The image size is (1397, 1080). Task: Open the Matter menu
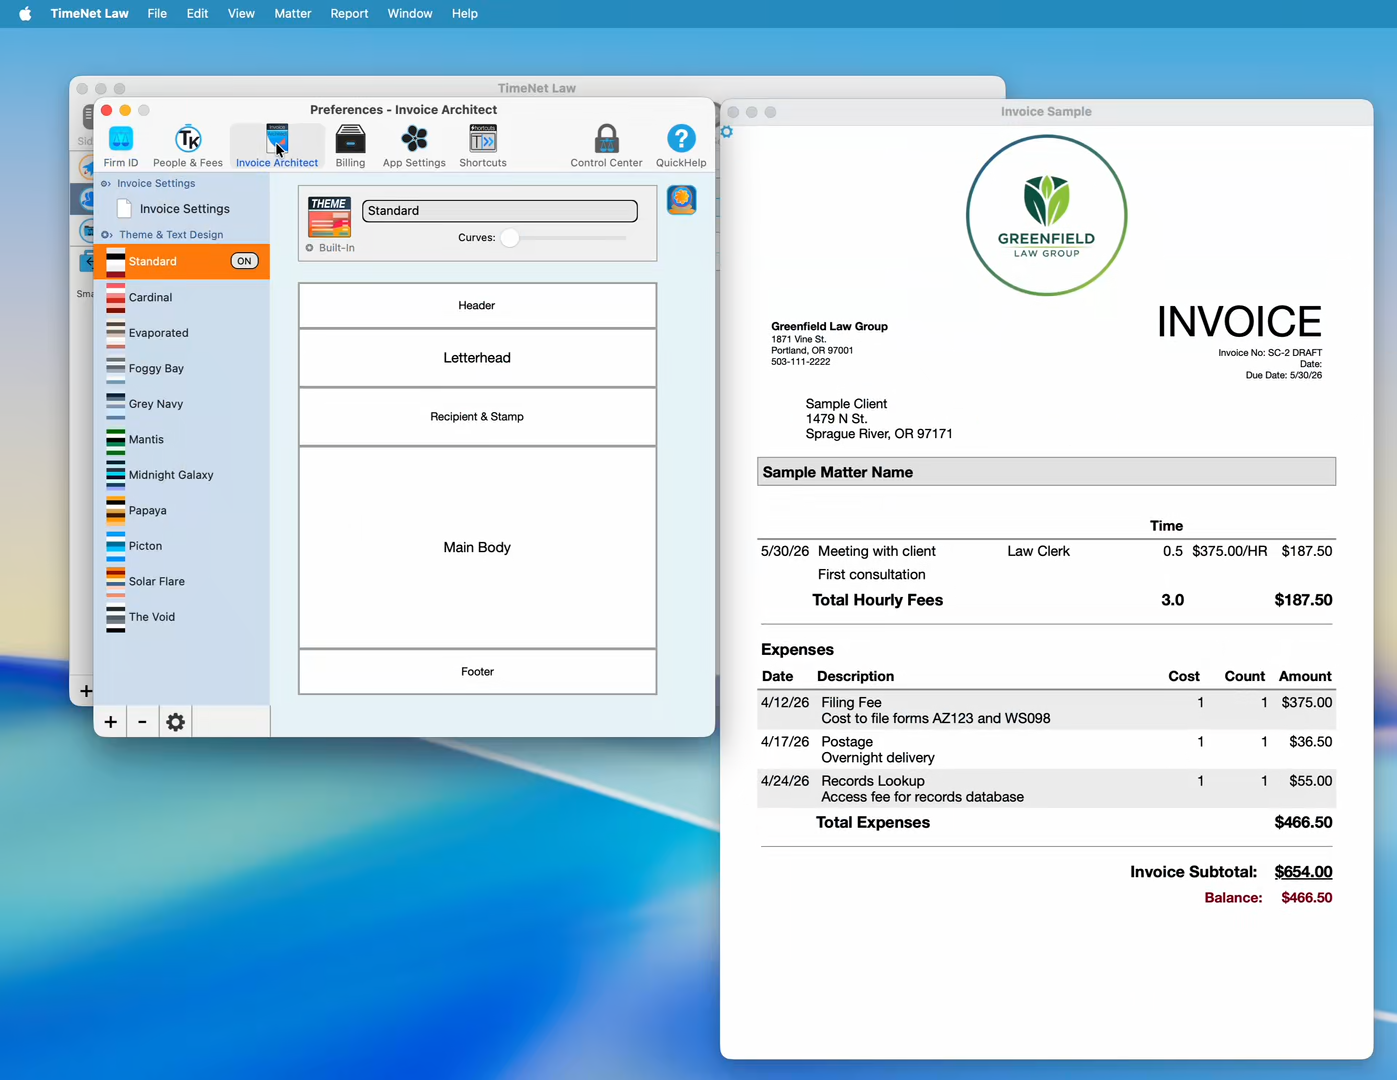293,13
